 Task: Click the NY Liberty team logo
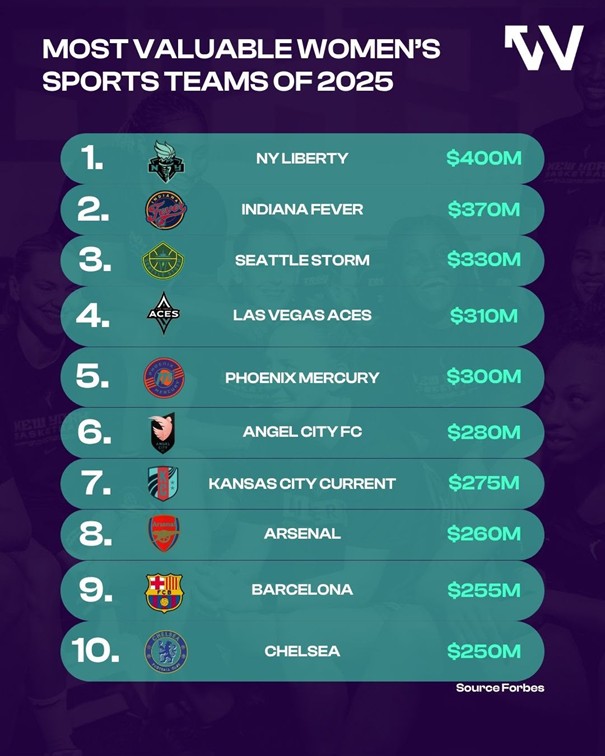point(165,162)
